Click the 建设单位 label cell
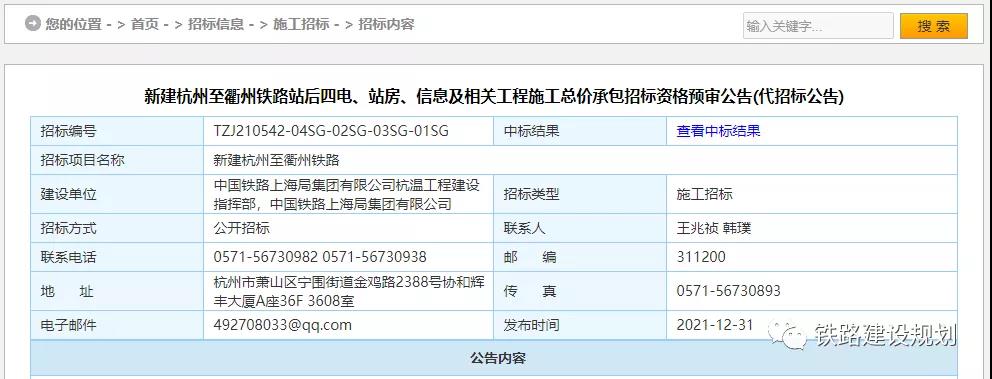The height and width of the screenshot is (379, 992). [x=117, y=194]
